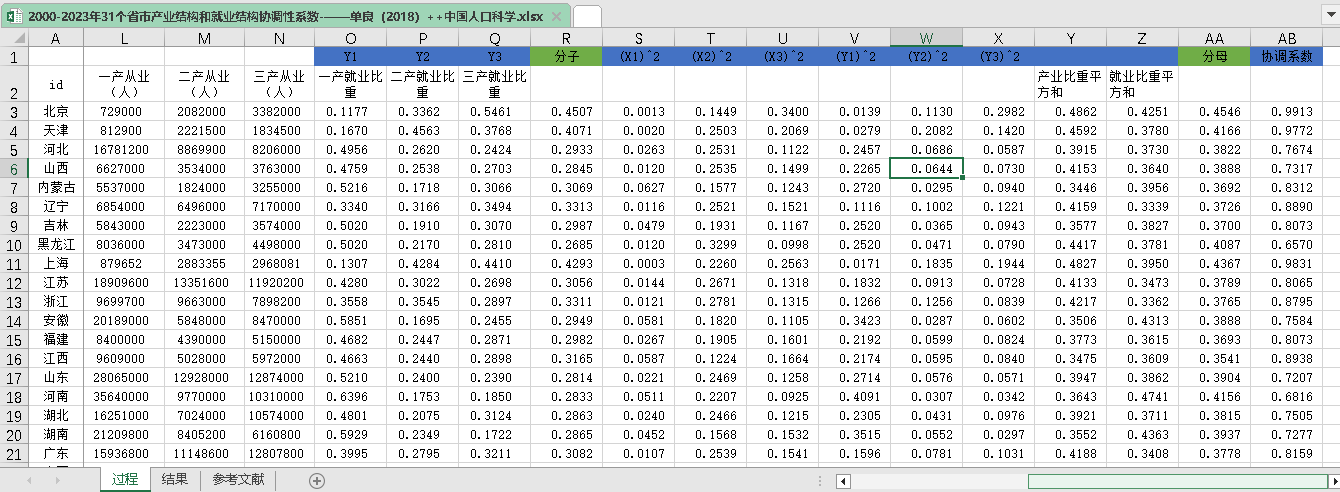
Task: Click the cell with value 729000
Action: point(124,113)
